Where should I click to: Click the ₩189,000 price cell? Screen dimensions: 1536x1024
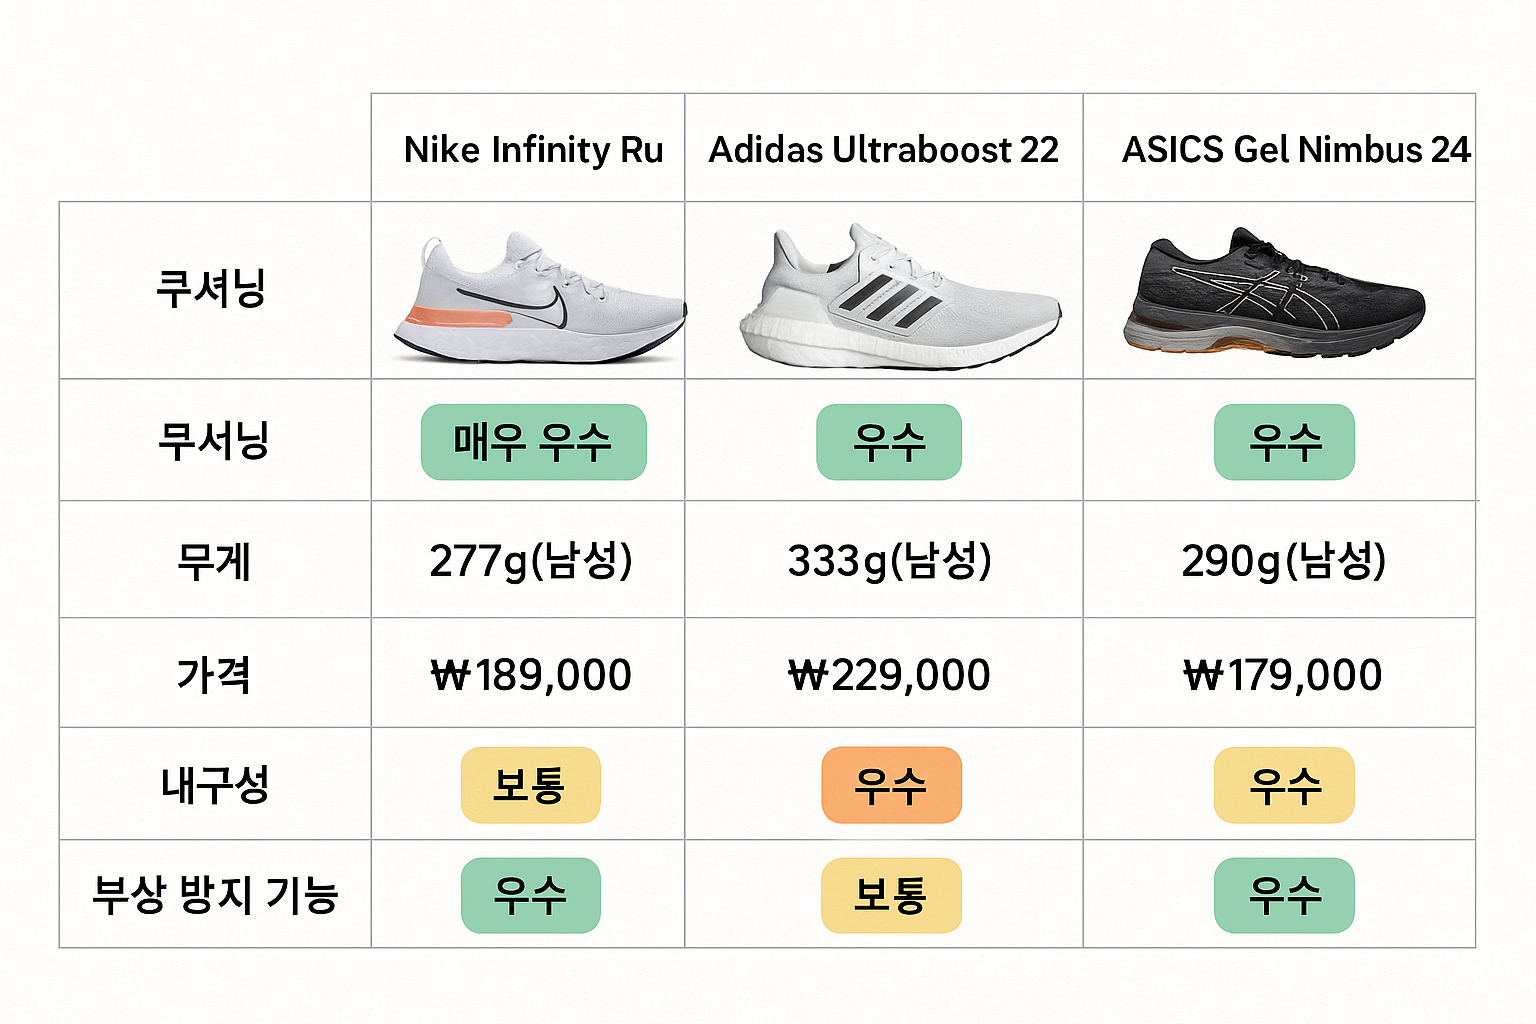pos(531,675)
